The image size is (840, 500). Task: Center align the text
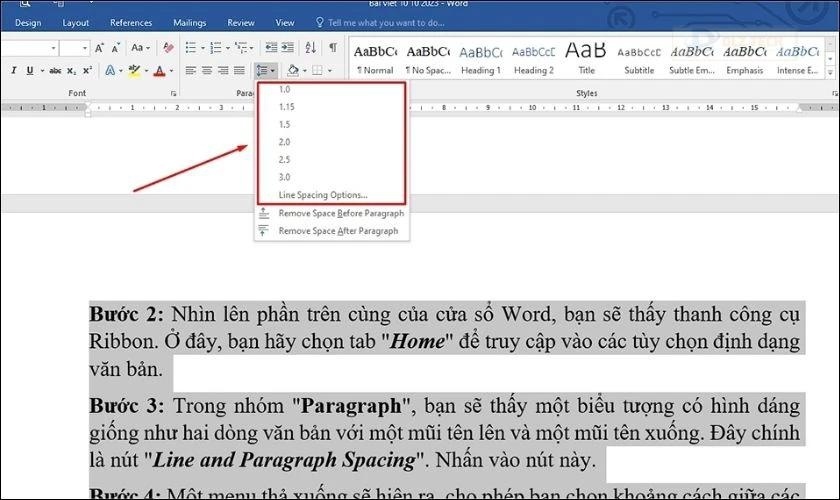point(207,70)
